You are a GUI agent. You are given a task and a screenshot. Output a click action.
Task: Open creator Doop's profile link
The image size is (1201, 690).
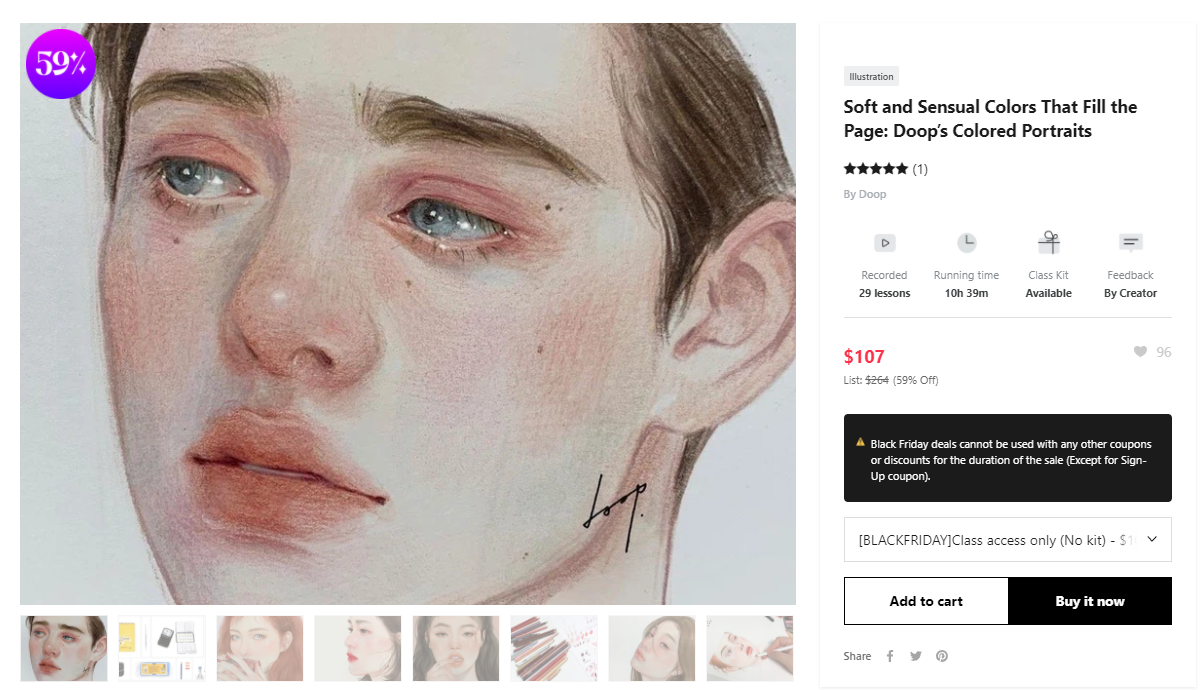(x=865, y=194)
